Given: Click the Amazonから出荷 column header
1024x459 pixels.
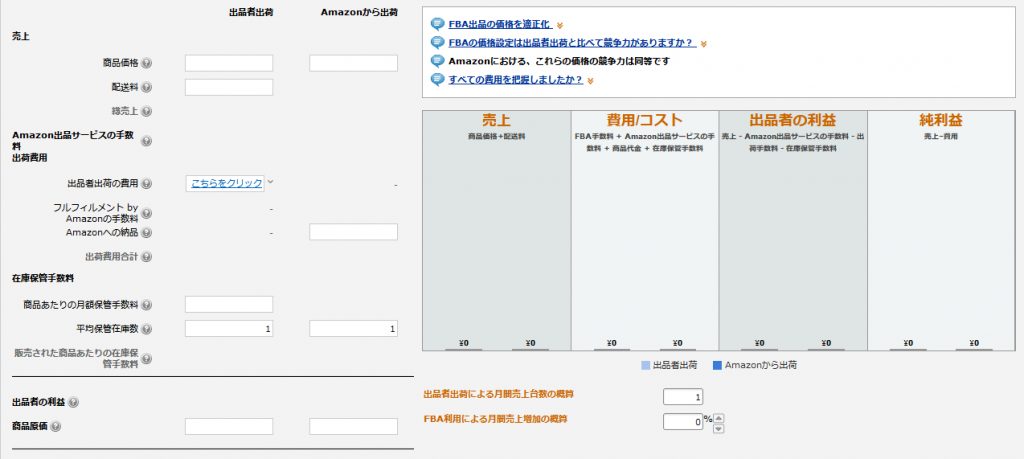Looking at the screenshot, I should click(x=359, y=12).
